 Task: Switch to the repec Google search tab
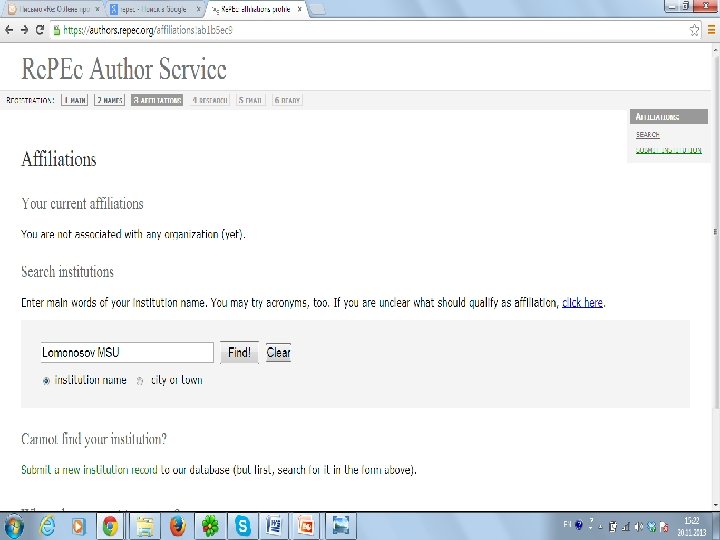pos(154,9)
